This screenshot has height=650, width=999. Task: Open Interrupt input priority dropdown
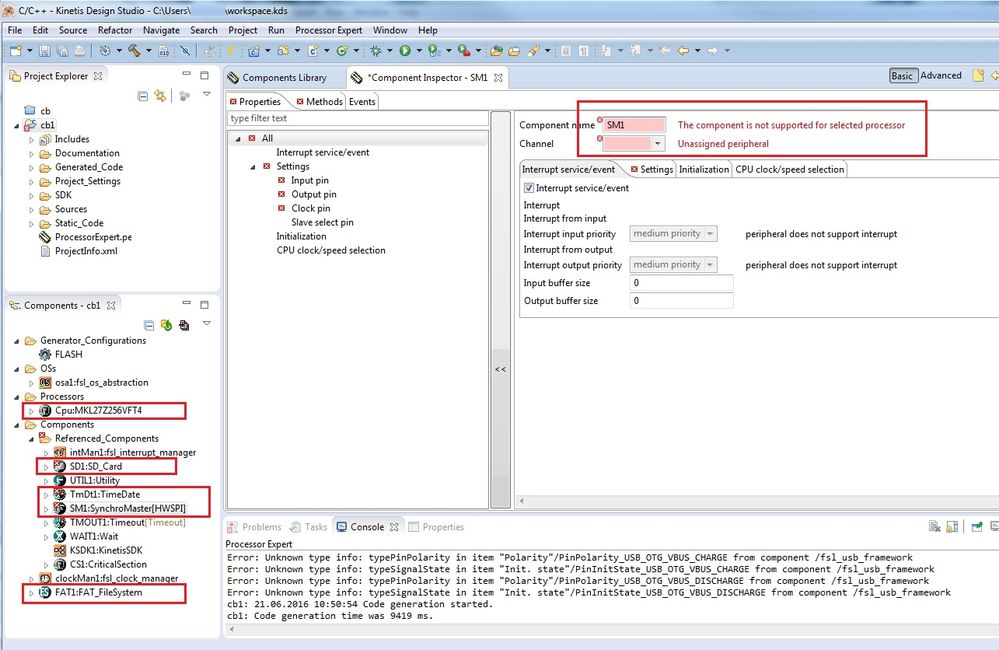point(710,234)
